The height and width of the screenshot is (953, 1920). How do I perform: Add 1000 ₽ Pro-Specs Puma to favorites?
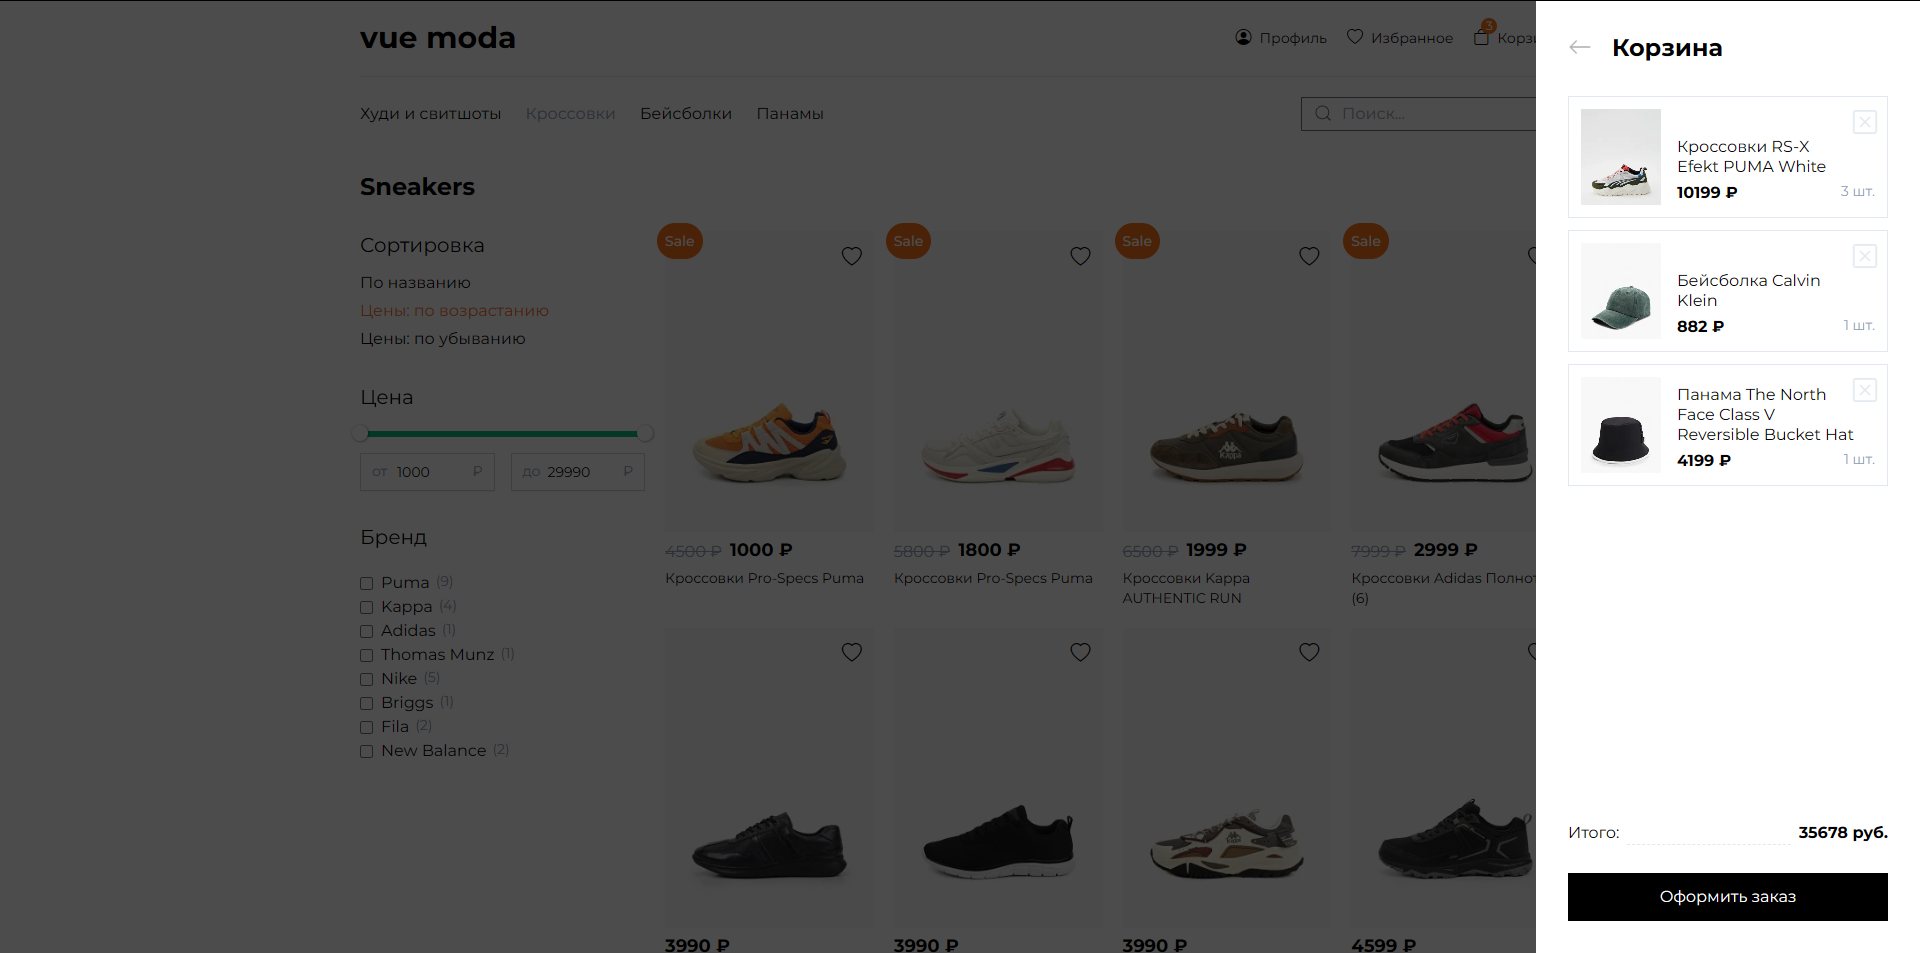coord(851,256)
